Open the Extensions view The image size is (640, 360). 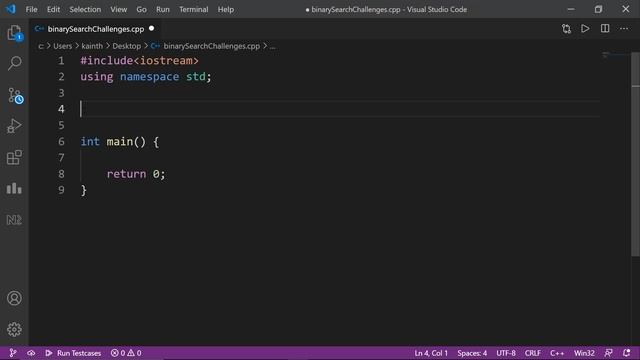pyautogui.click(x=14, y=157)
